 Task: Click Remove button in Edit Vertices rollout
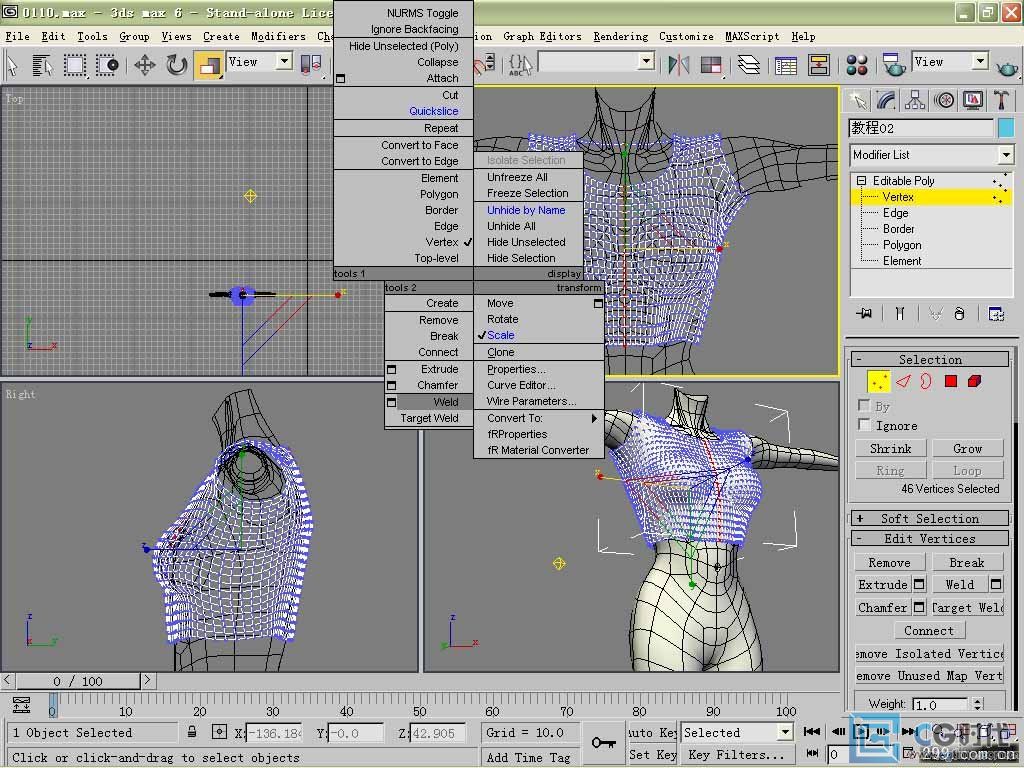click(x=889, y=562)
